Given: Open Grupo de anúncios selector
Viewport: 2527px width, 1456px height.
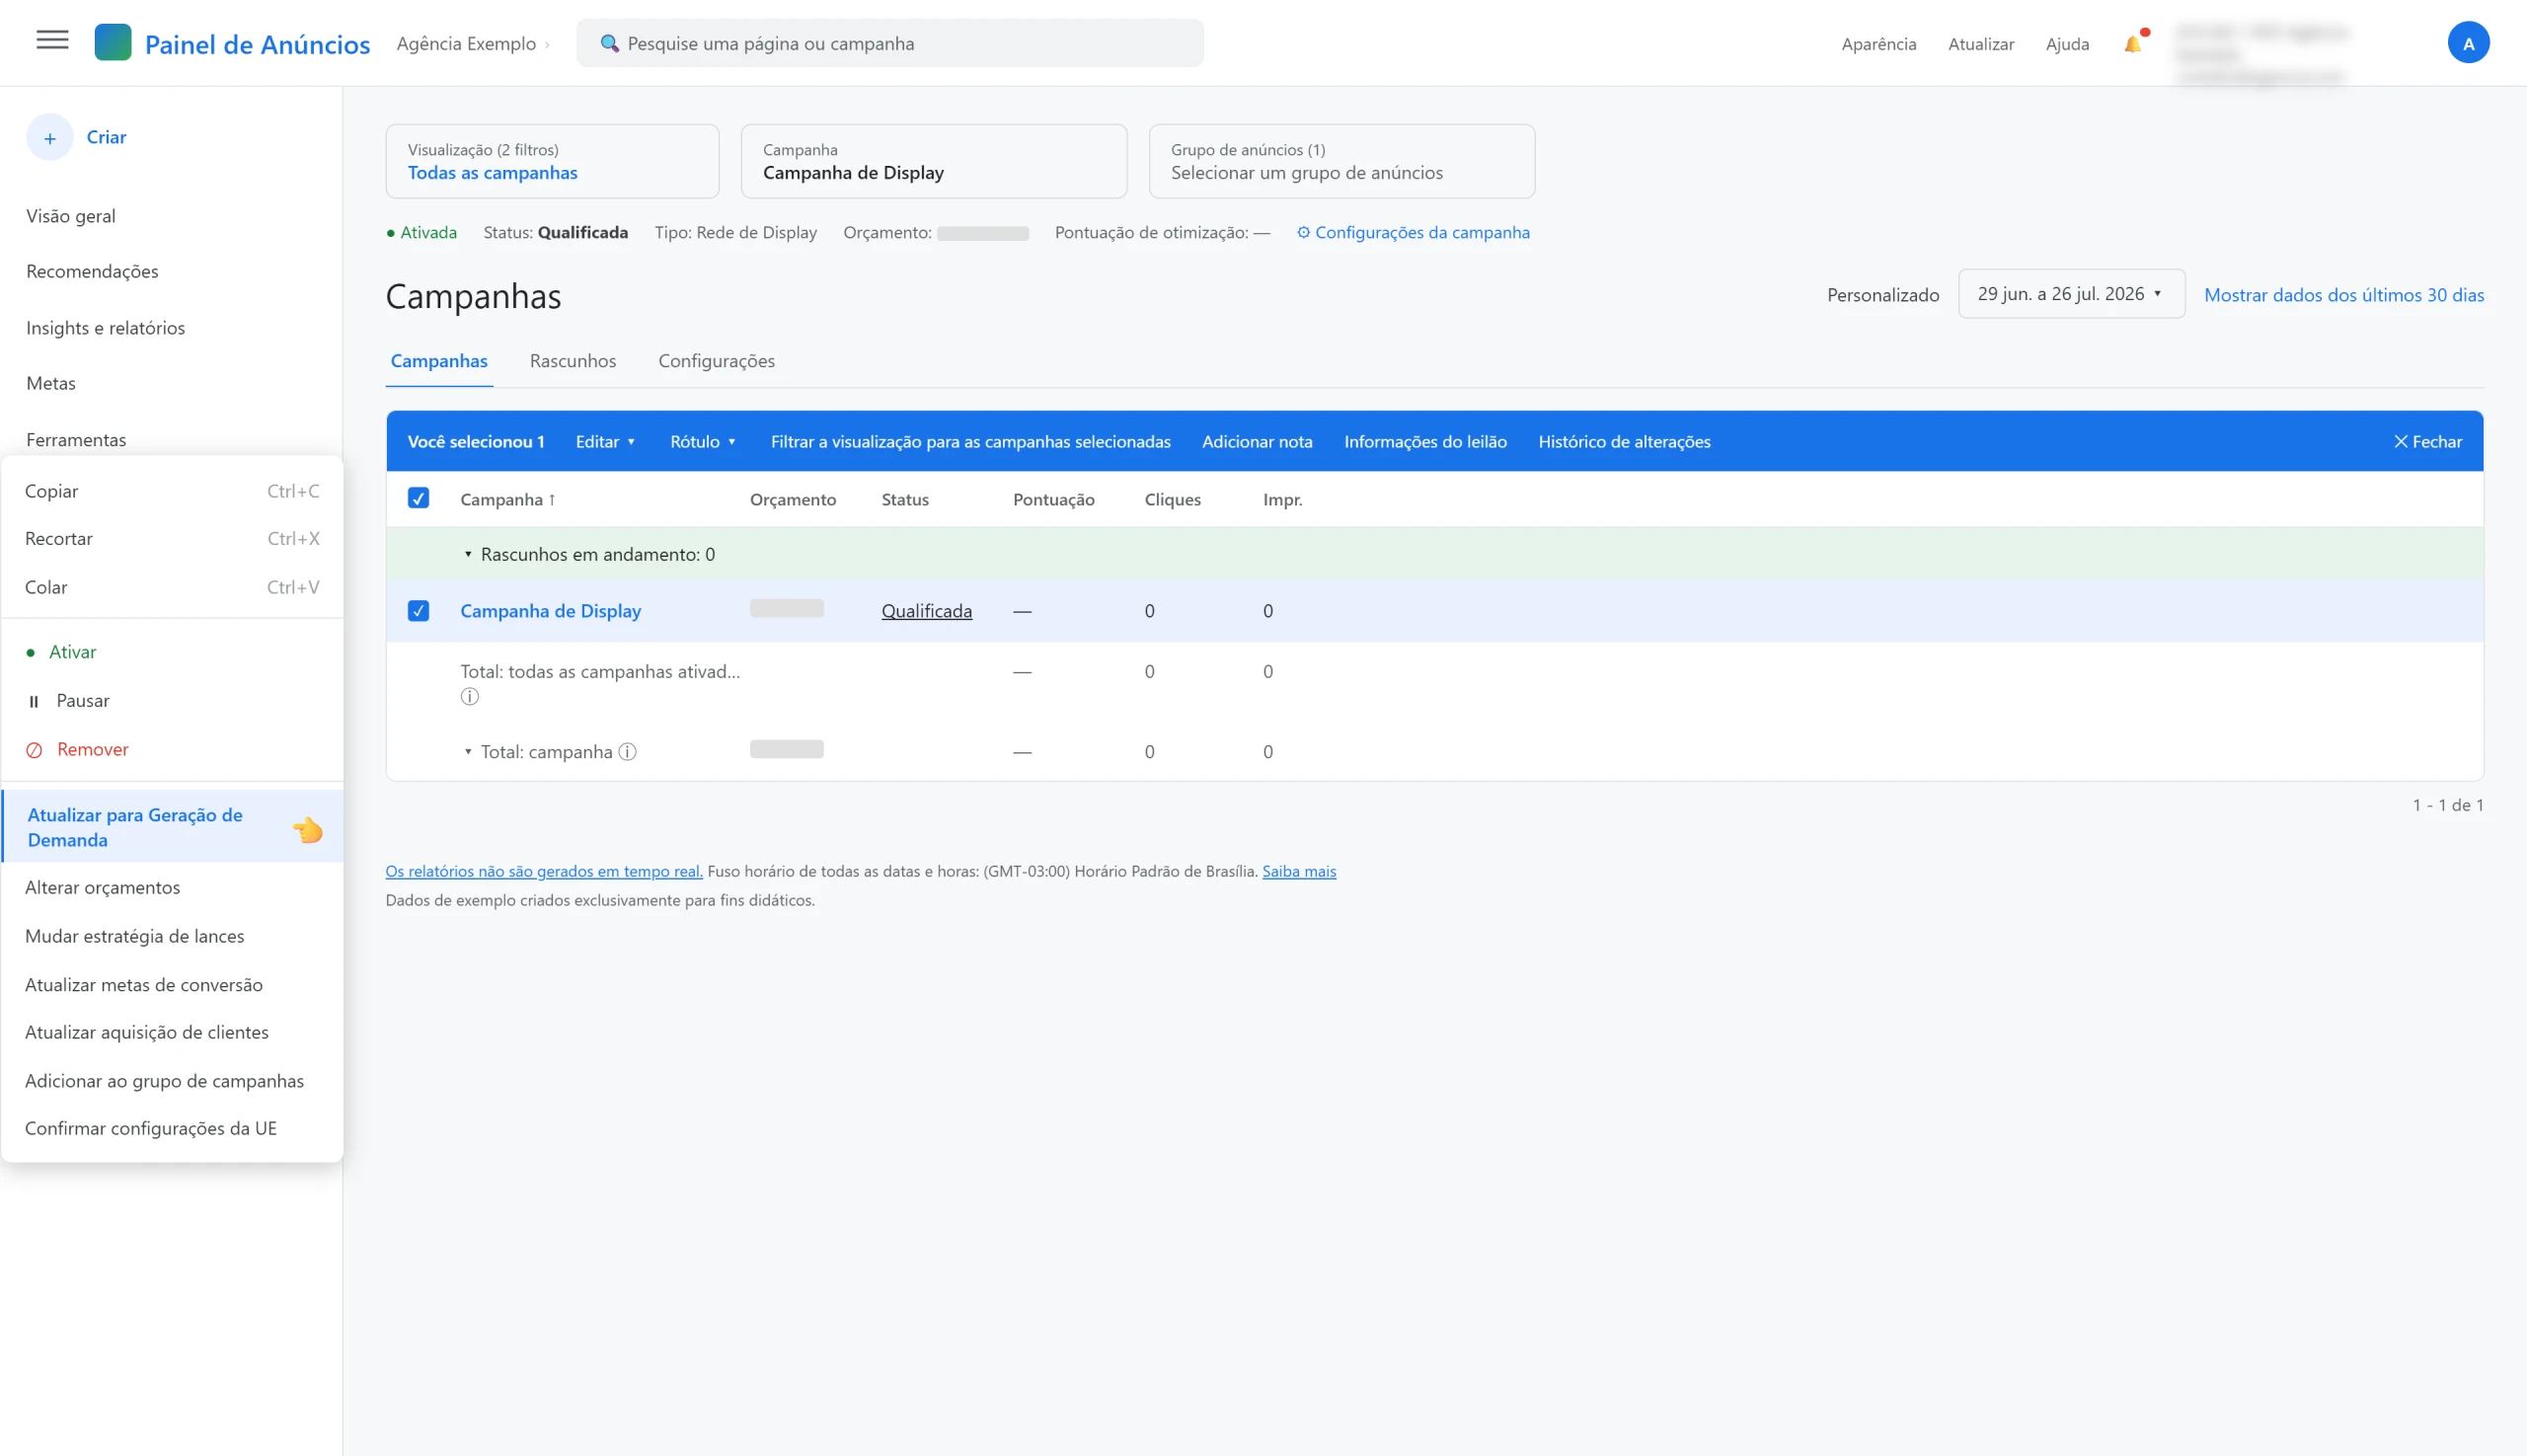Looking at the screenshot, I should pyautogui.click(x=1341, y=161).
